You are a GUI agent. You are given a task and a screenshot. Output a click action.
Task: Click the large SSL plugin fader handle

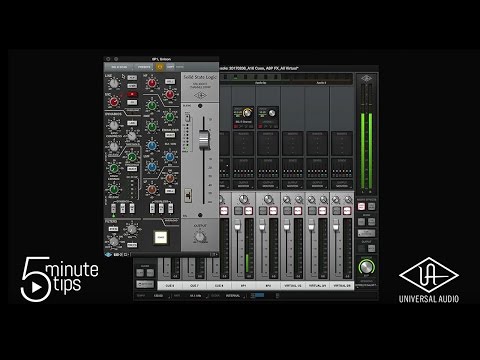point(204,140)
